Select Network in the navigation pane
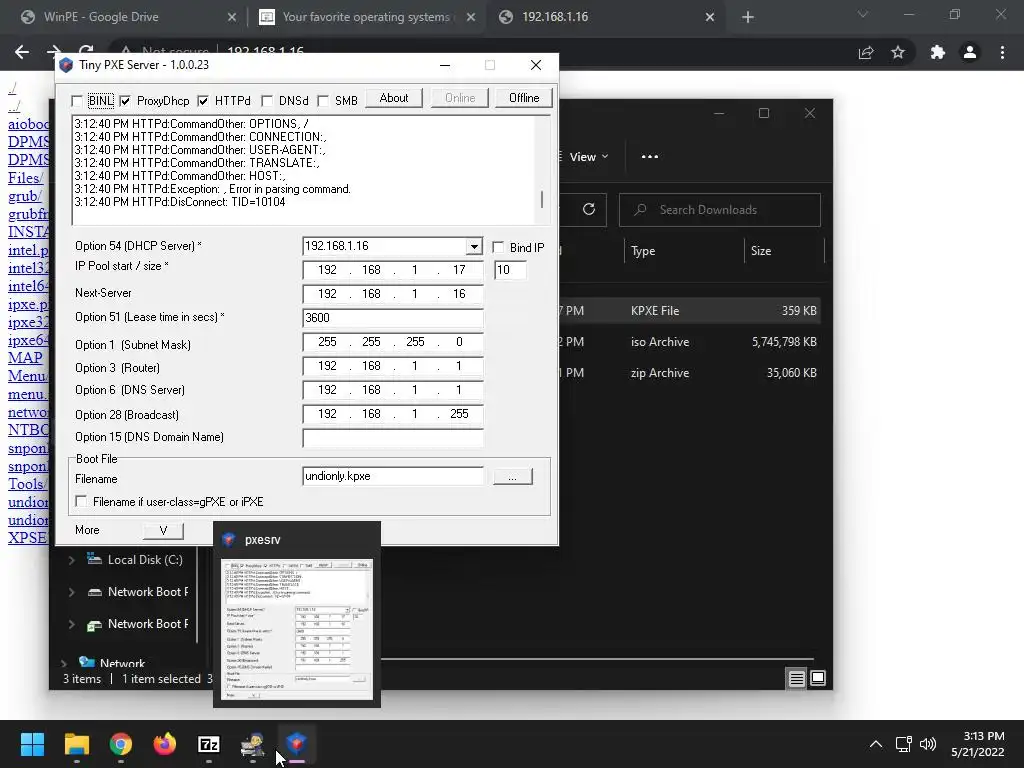 (122, 664)
